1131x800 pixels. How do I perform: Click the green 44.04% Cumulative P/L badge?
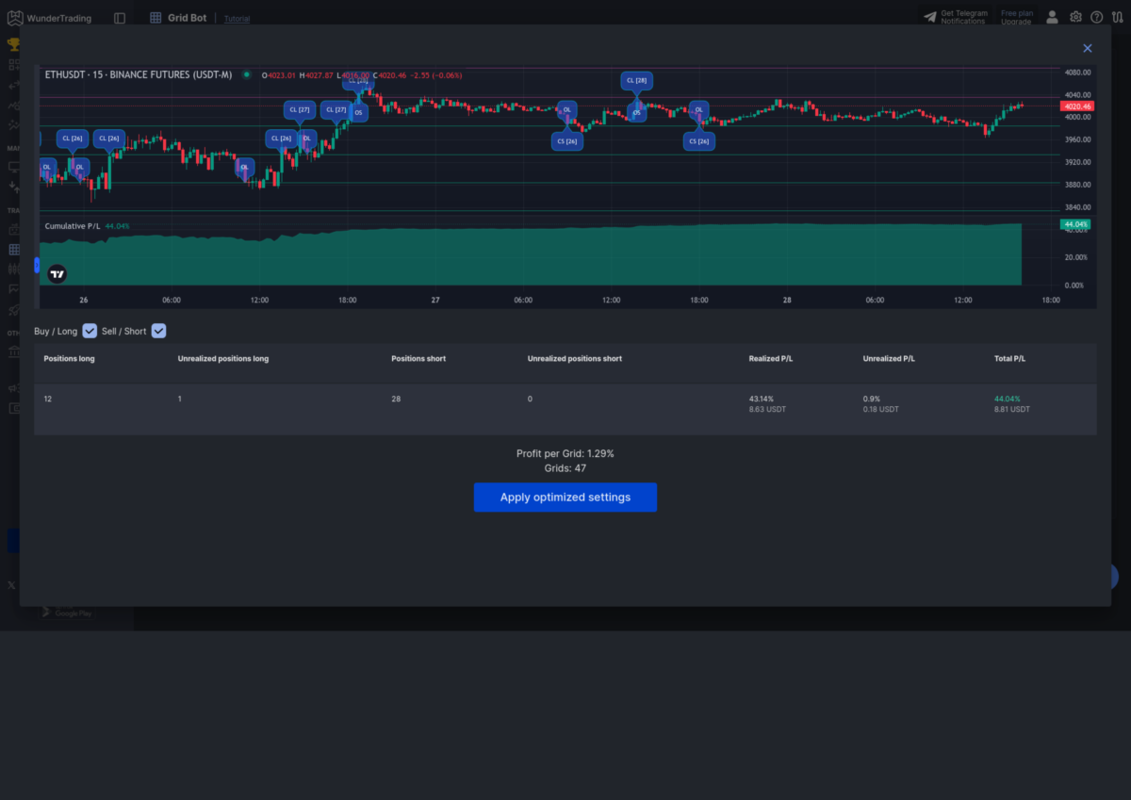pos(1074,225)
